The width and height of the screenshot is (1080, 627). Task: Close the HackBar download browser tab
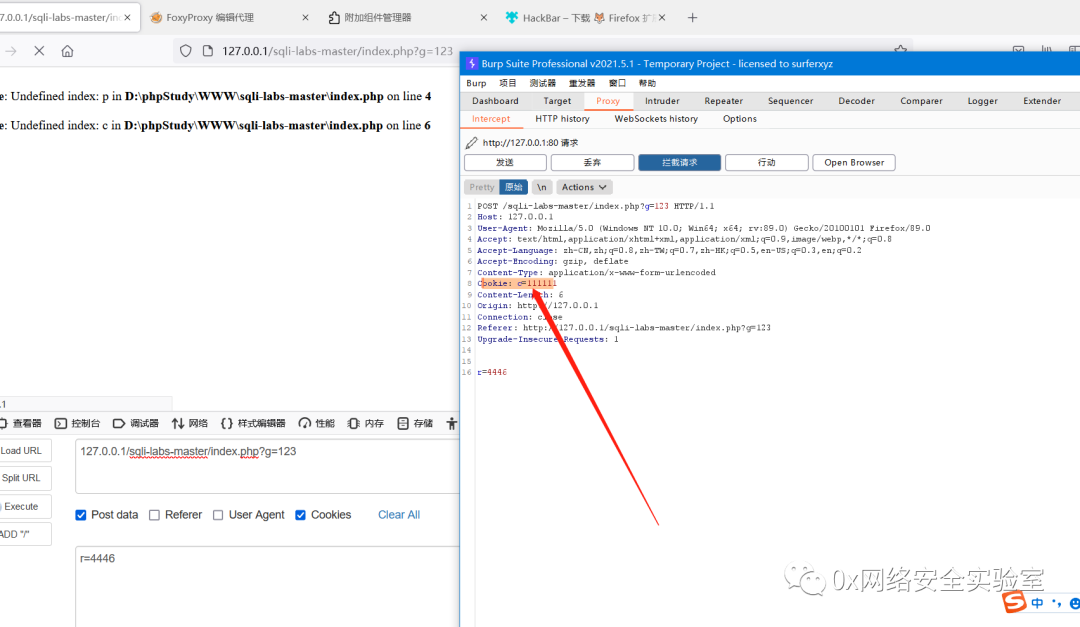coord(662,18)
